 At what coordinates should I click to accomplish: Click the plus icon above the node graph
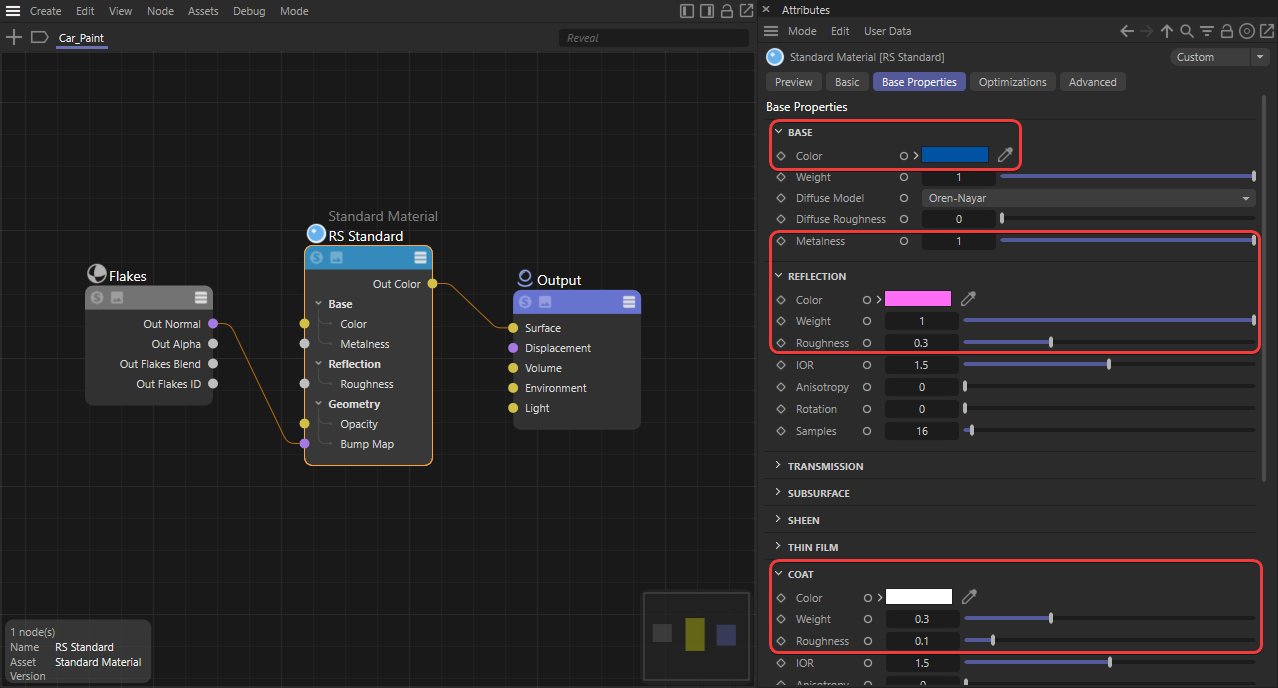tap(14, 38)
